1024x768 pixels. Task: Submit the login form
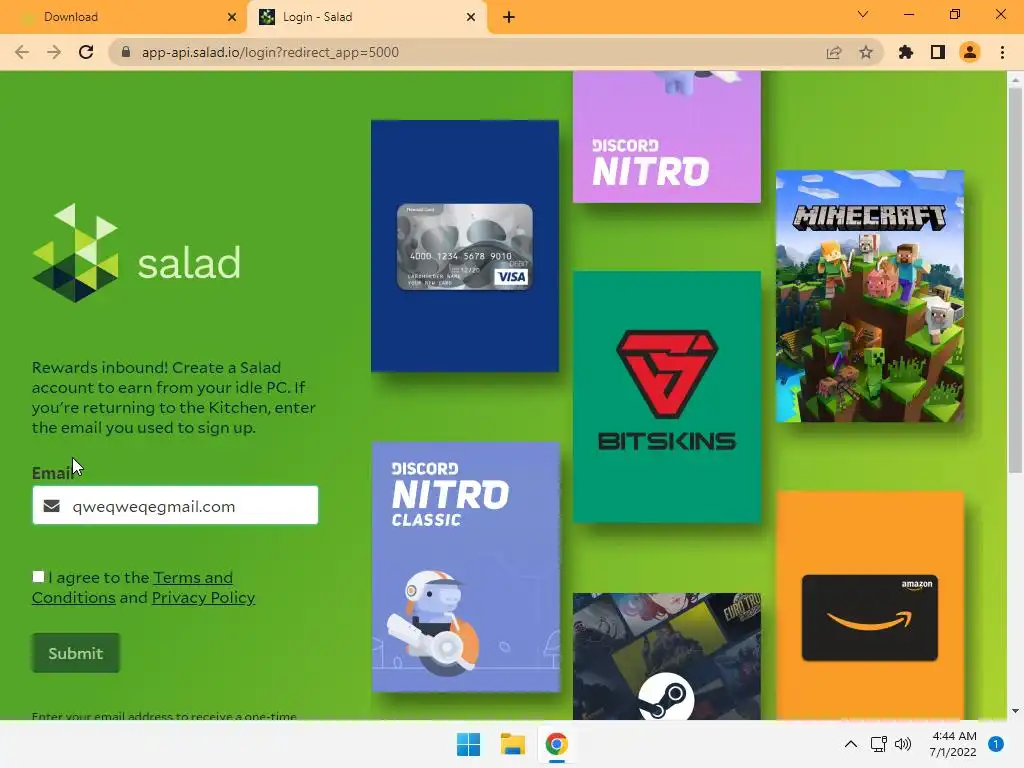[76, 652]
